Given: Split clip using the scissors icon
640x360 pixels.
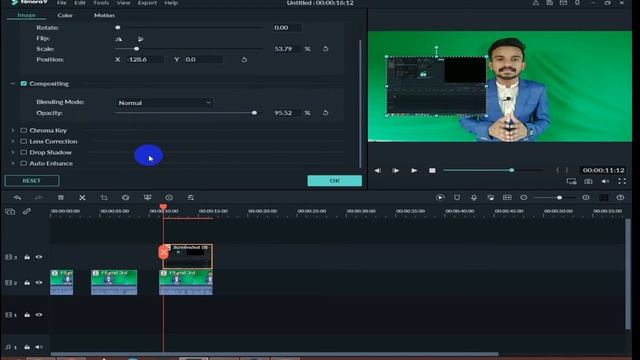Looking at the screenshot, I should pos(82,198).
